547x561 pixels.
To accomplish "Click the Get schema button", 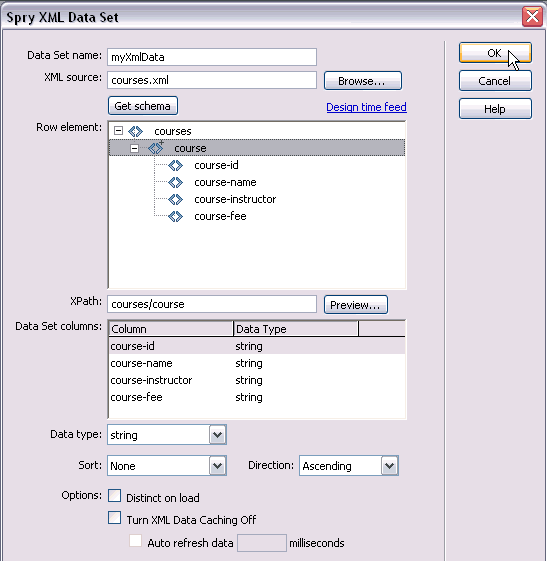I will (143, 106).
